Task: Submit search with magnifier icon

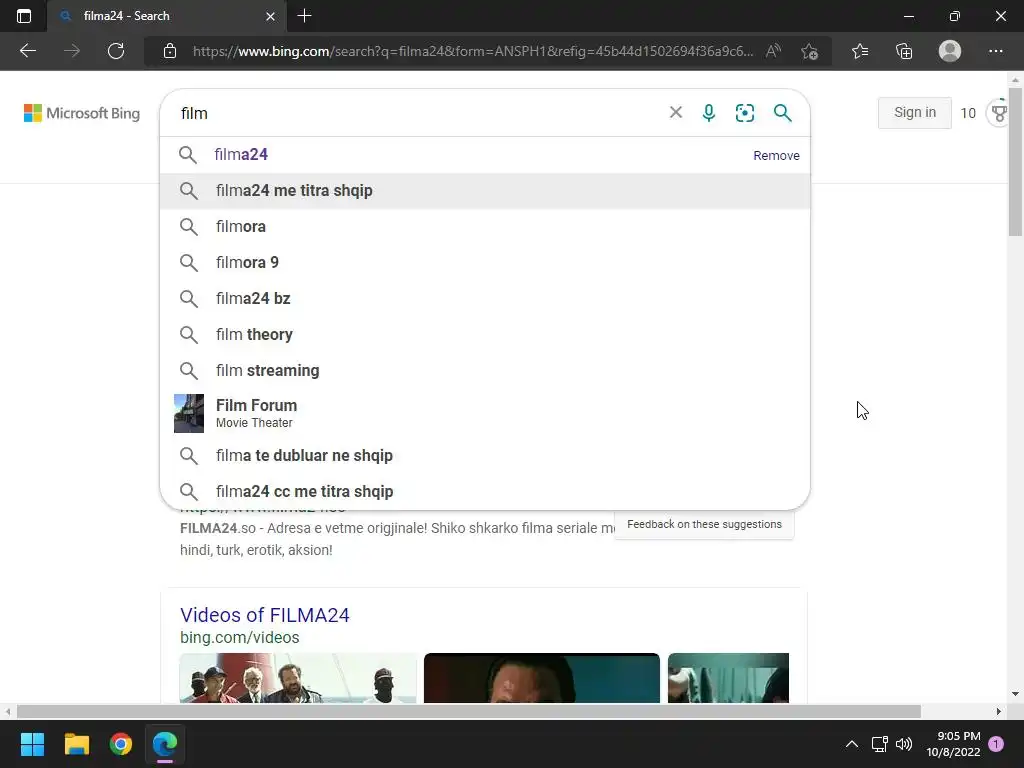Action: tap(782, 113)
